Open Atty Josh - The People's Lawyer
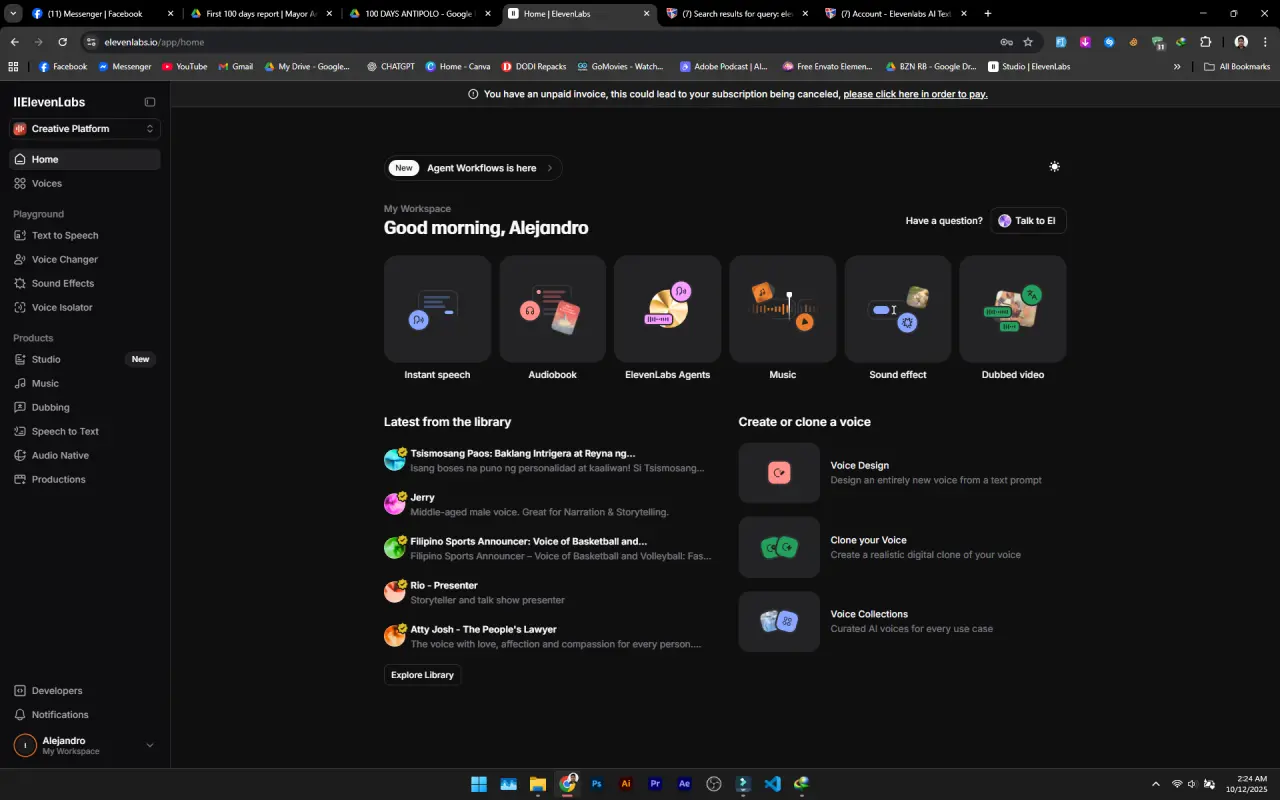Image resolution: width=1280 pixels, height=800 pixels. [x=548, y=636]
